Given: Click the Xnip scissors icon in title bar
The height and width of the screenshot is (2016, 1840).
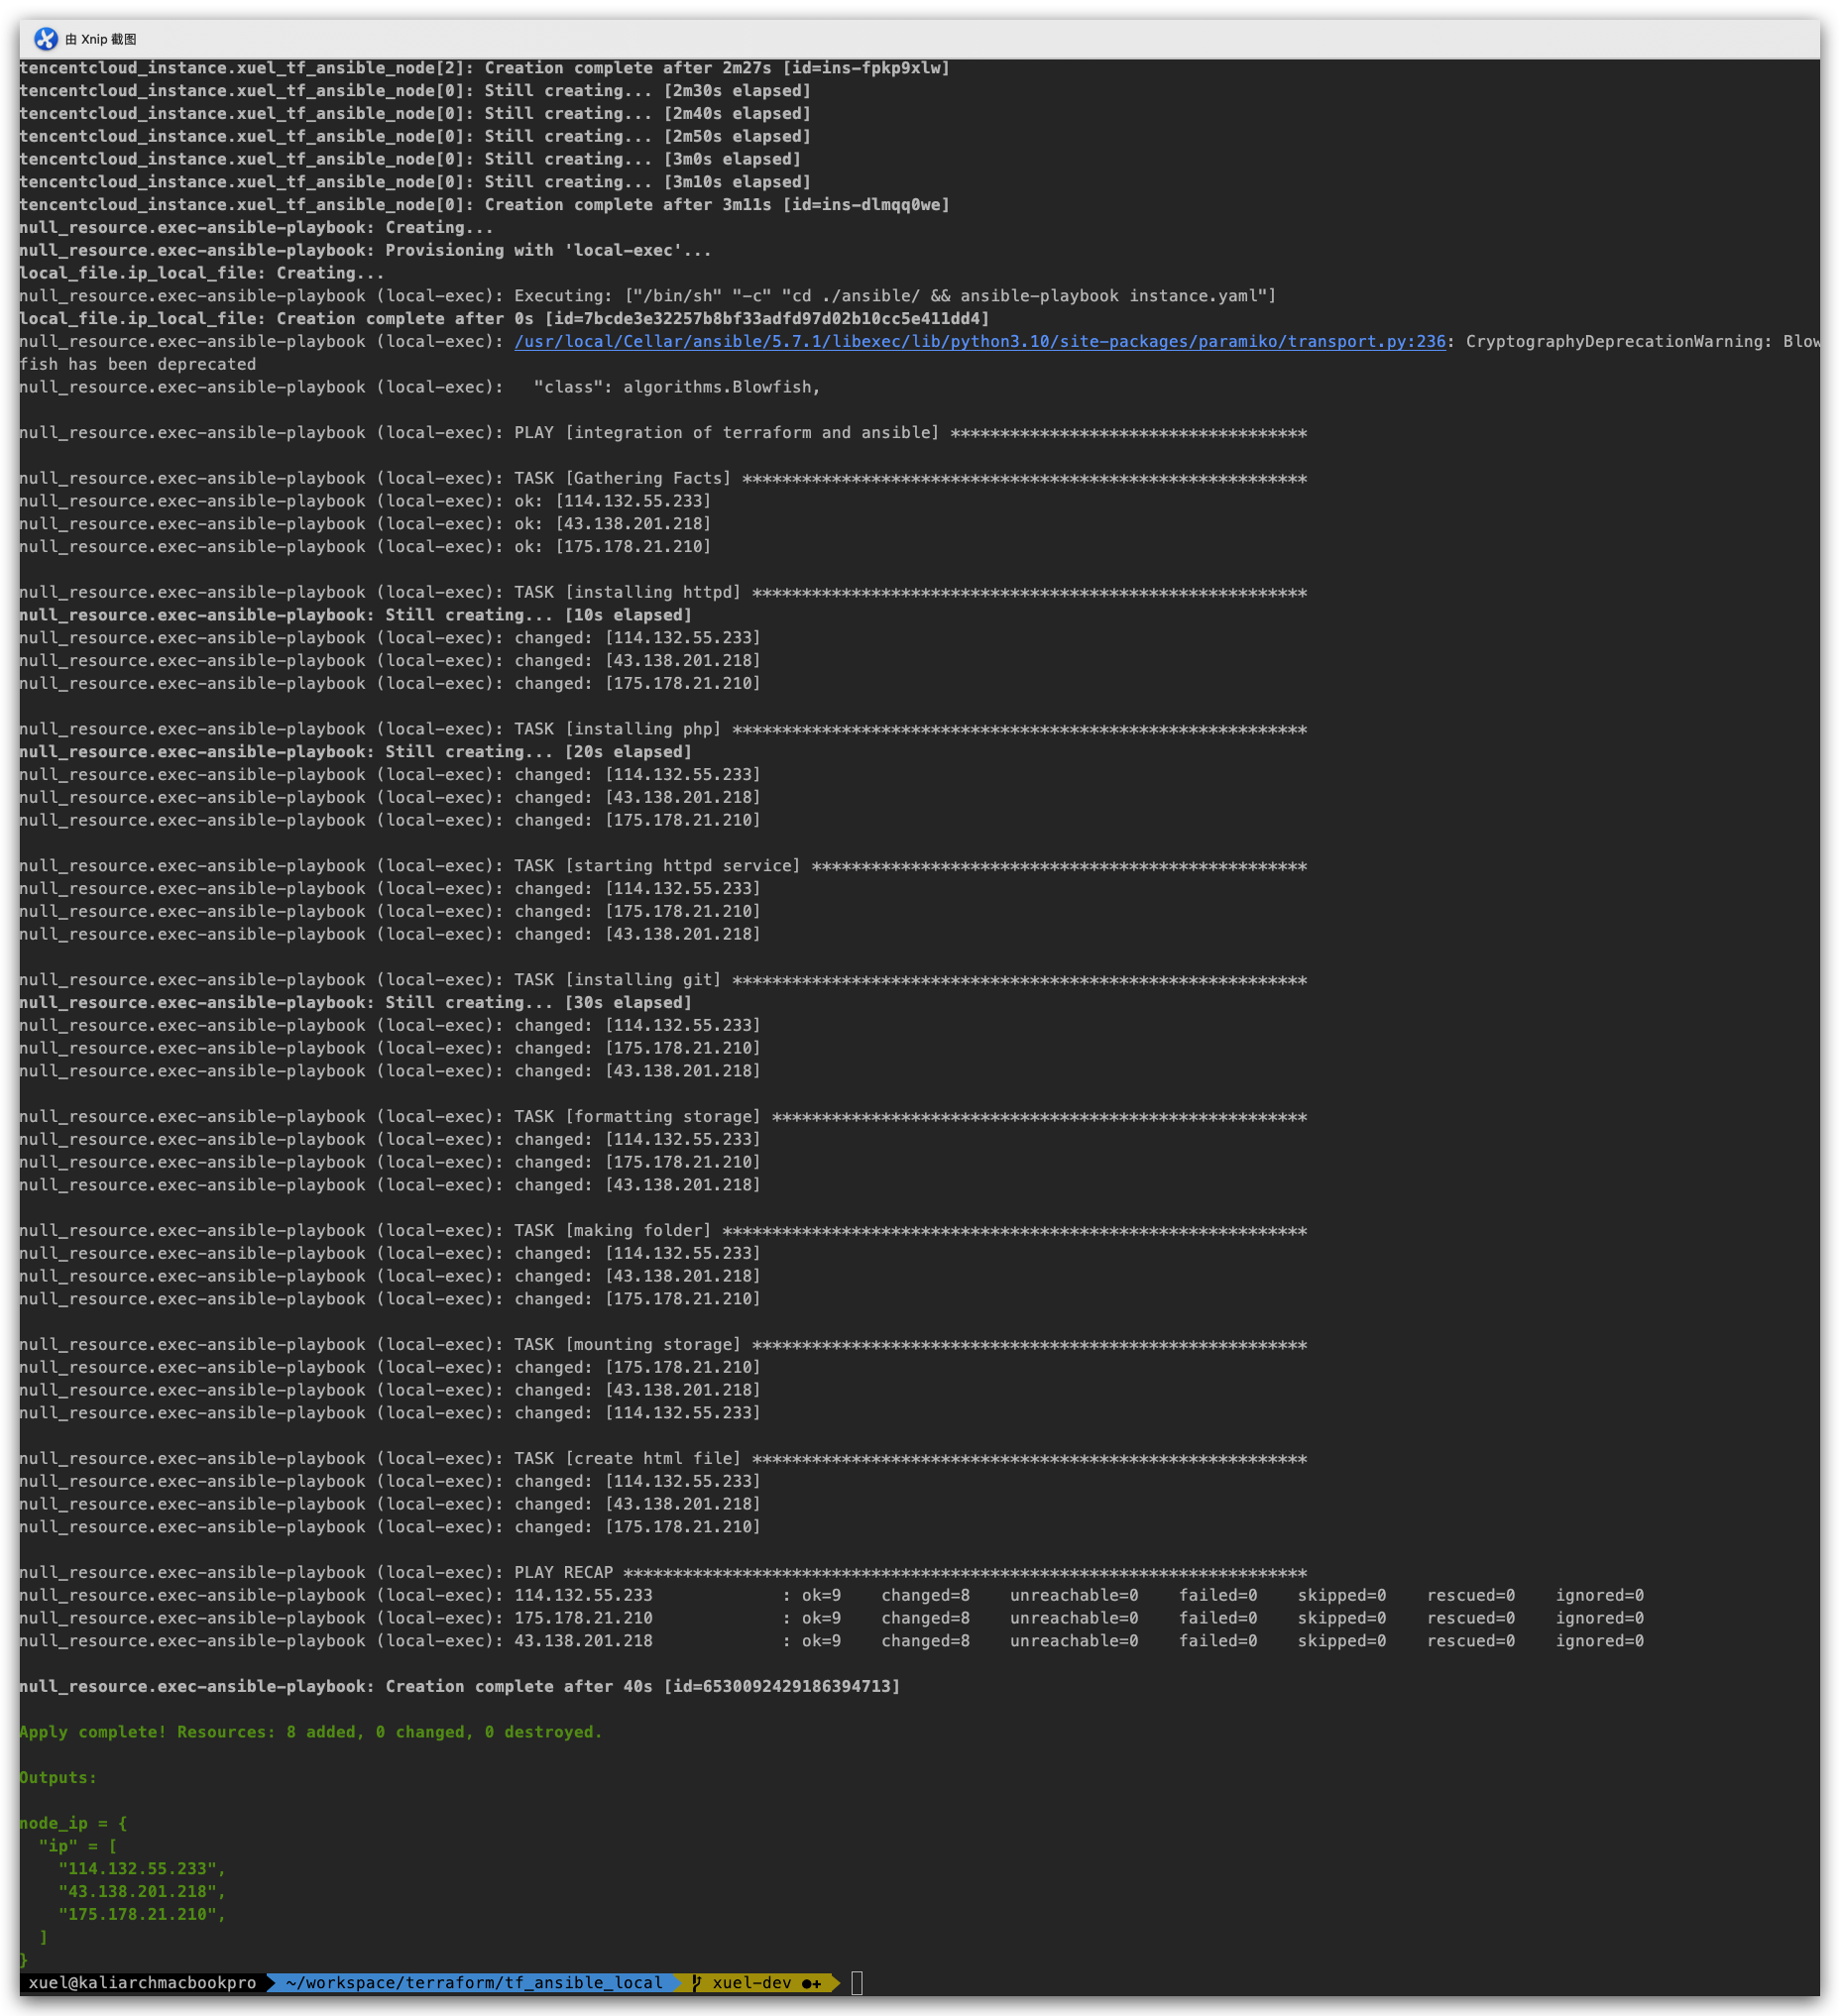Looking at the screenshot, I should click(x=47, y=40).
